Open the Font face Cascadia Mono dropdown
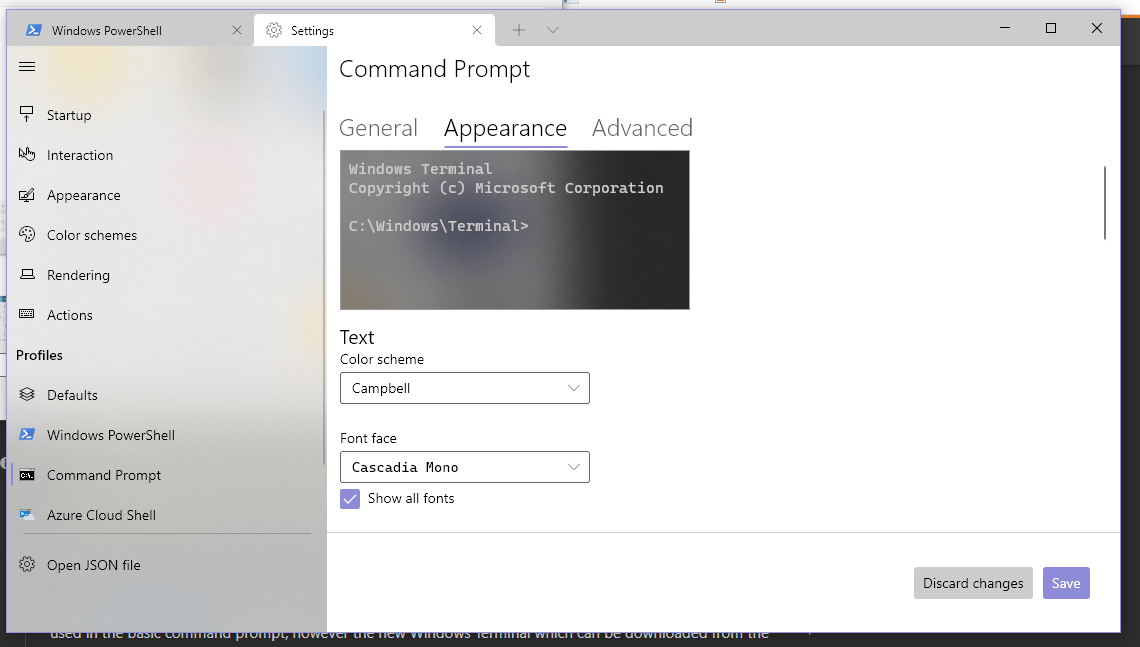Screen dimensions: 1140x647 (x=465, y=467)
